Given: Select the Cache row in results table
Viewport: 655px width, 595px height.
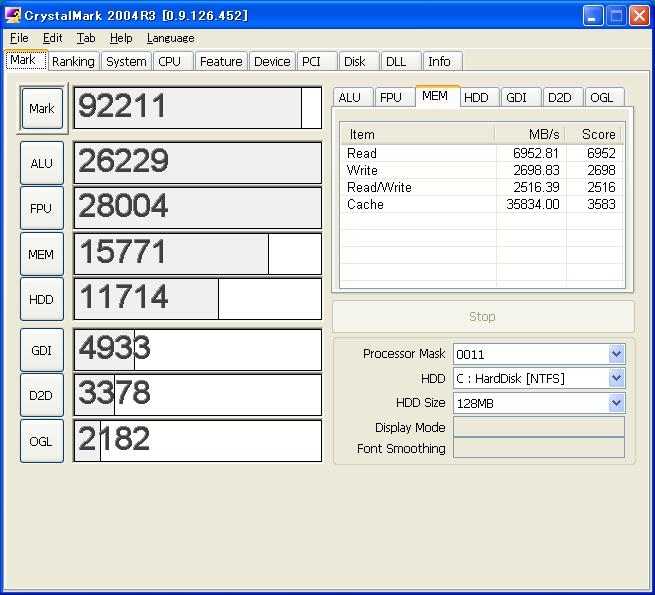Looking at the screenshot, I should (481, 204).
